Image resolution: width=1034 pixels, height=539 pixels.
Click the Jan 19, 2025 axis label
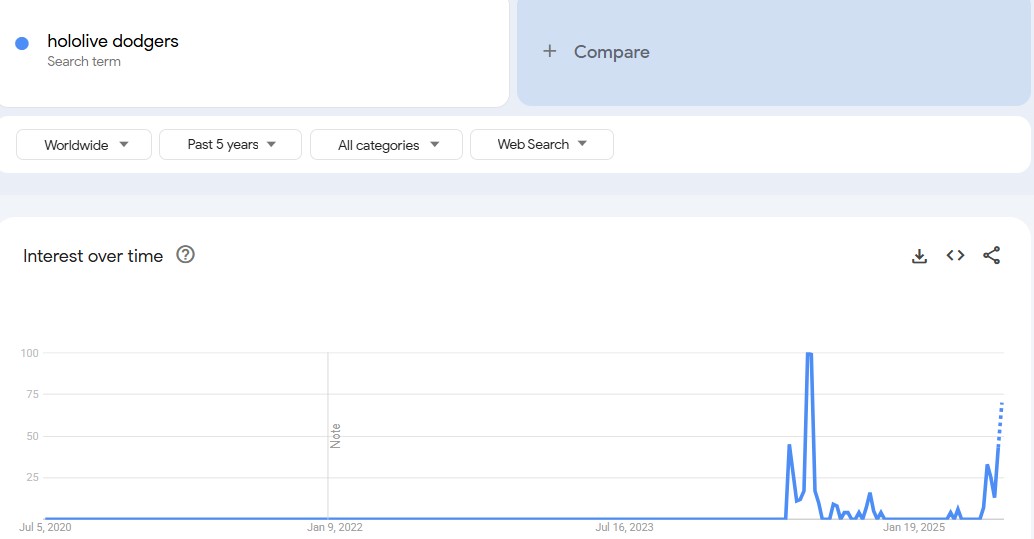pyautogui.click(x=914, y=527)
